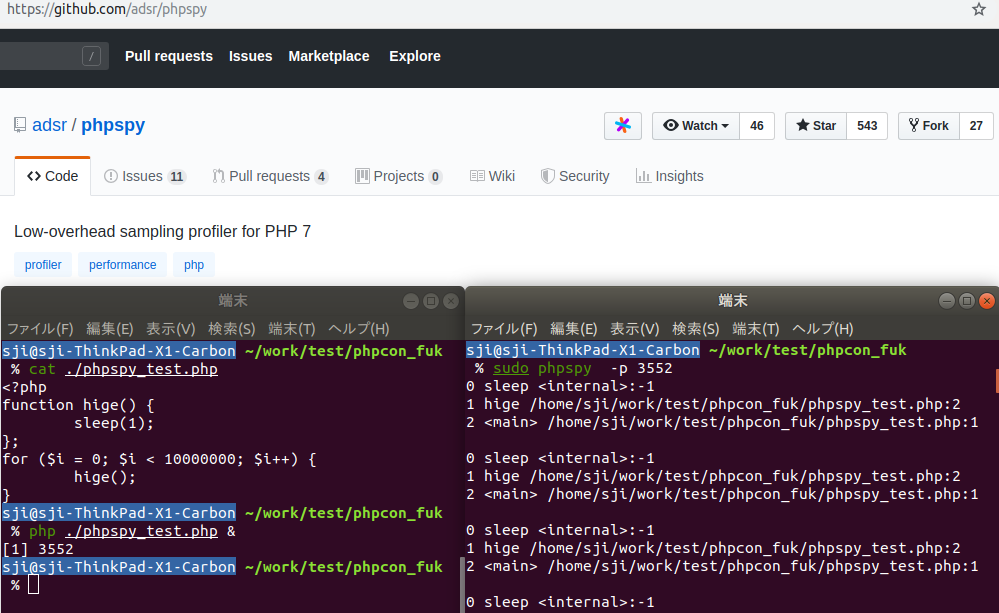
Task: Click the fork icon in the Fork button
Action: pos(916,125)
